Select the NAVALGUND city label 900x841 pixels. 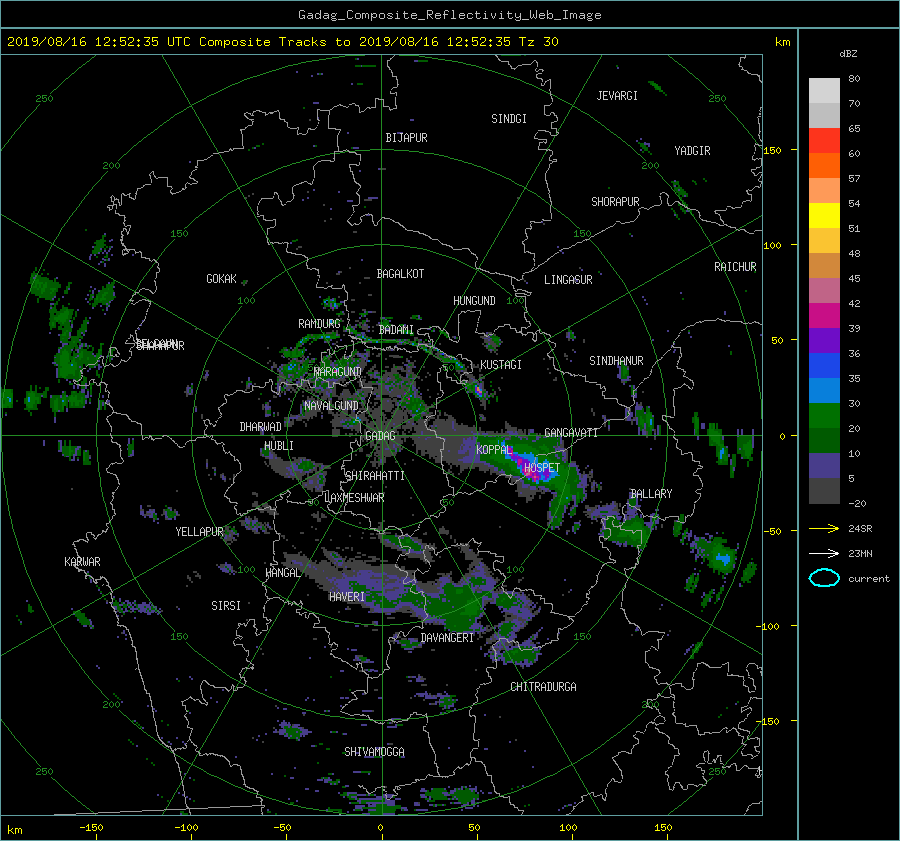point(331,406)
